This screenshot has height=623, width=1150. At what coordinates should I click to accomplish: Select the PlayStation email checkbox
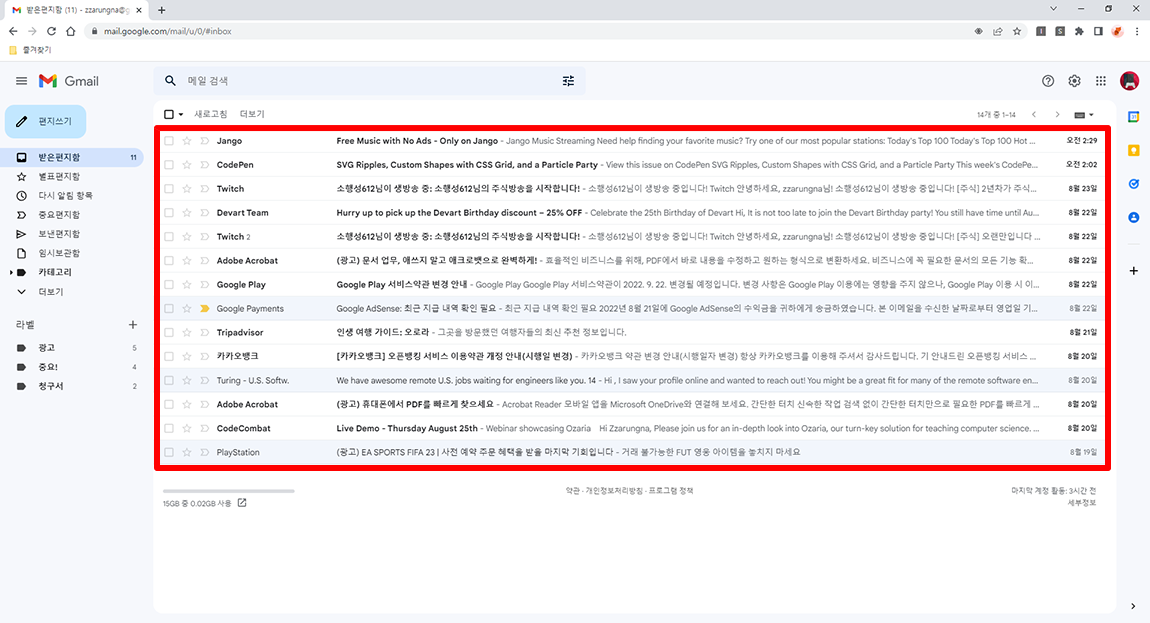[x=169, y=453]
